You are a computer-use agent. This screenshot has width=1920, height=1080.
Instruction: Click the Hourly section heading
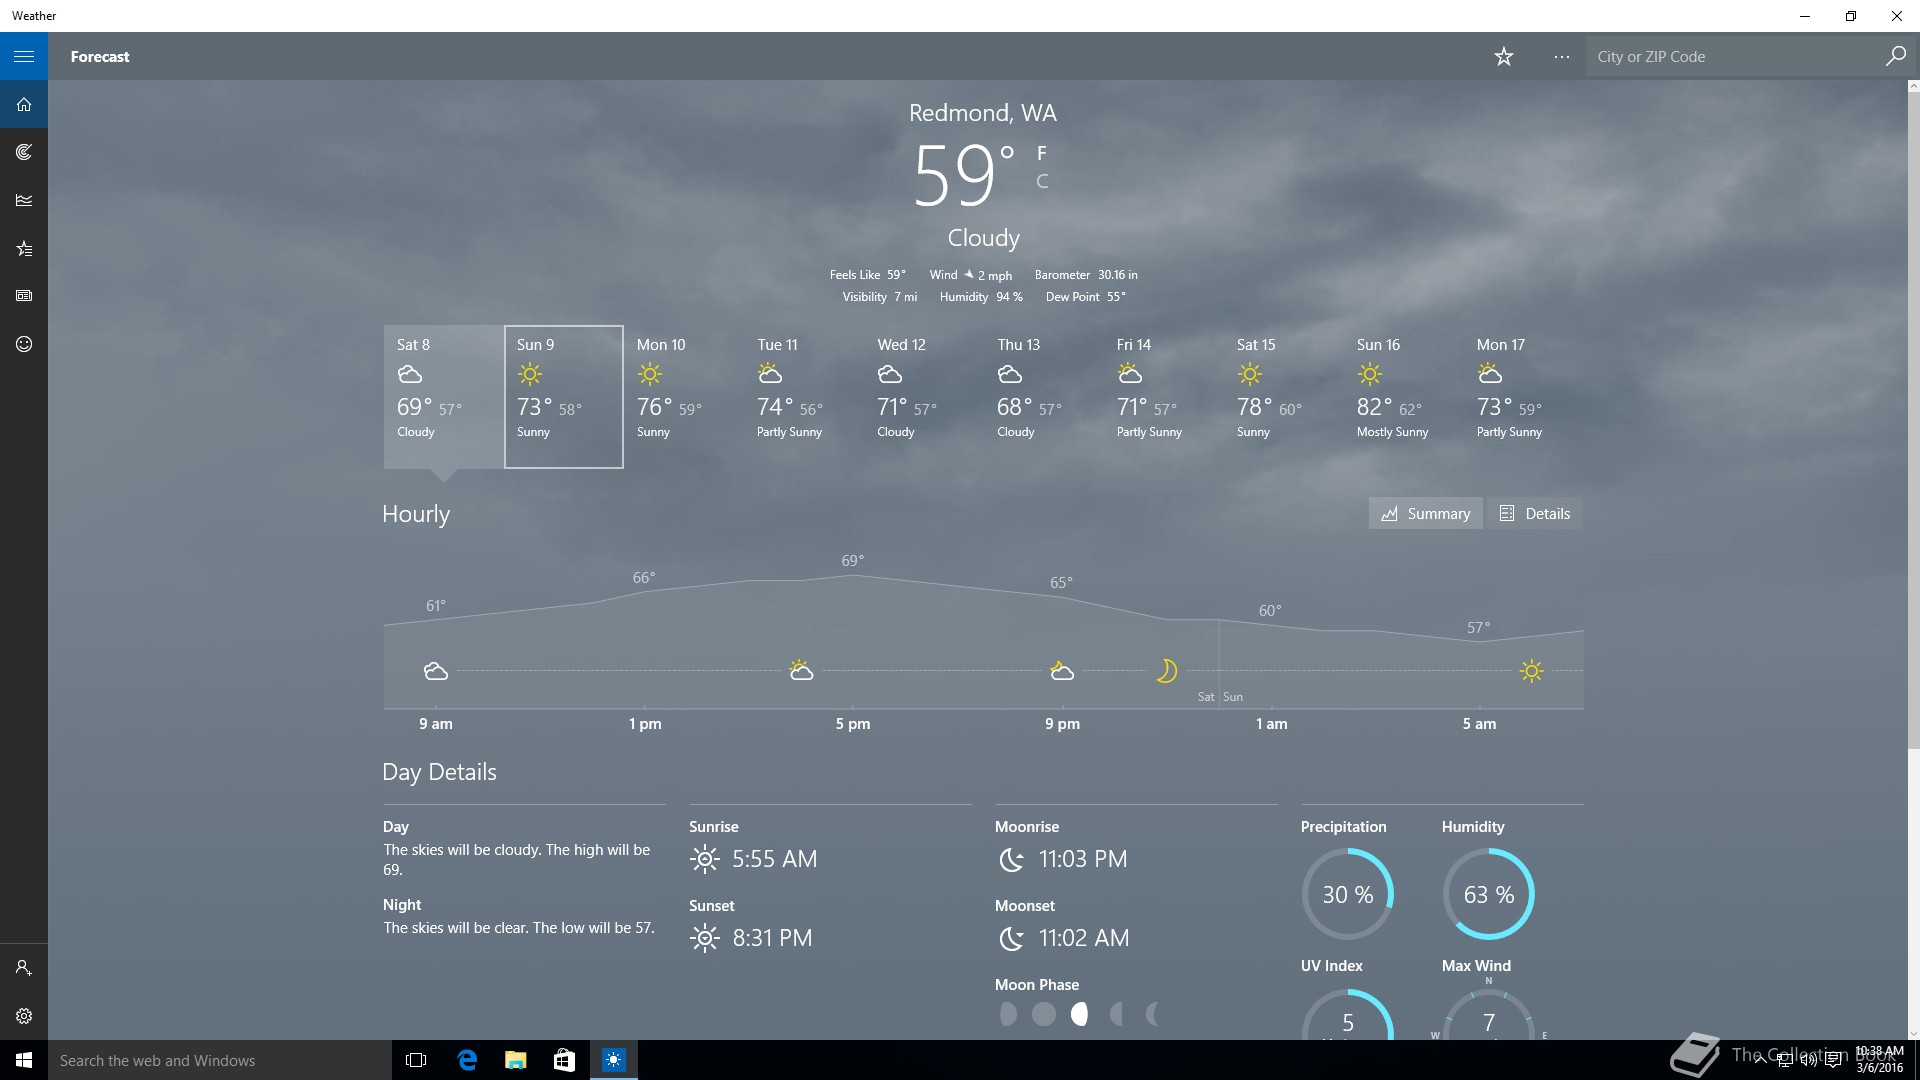point(416,514)
